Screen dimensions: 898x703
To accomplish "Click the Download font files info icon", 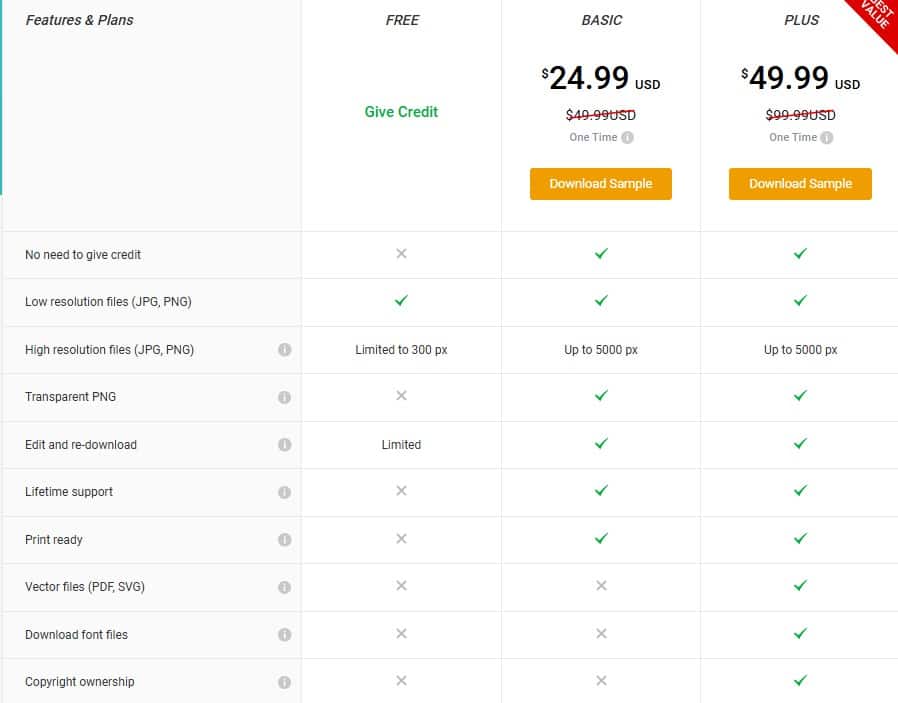I will [x=285, y=634].
